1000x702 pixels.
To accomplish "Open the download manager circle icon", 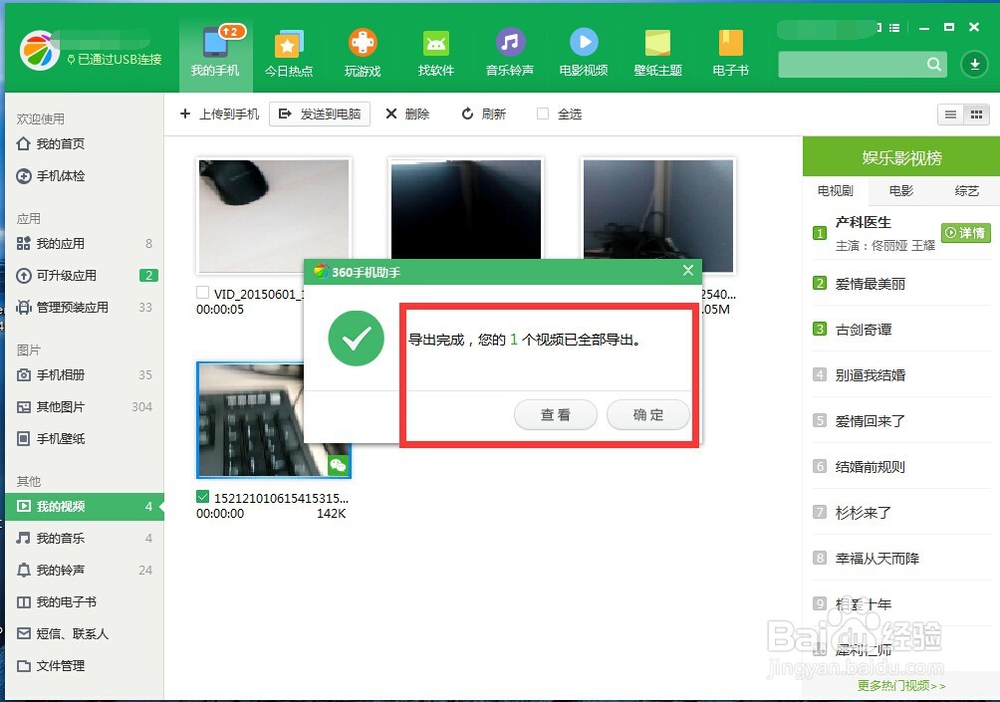I will pyautogui.click(x=973, y=64).
